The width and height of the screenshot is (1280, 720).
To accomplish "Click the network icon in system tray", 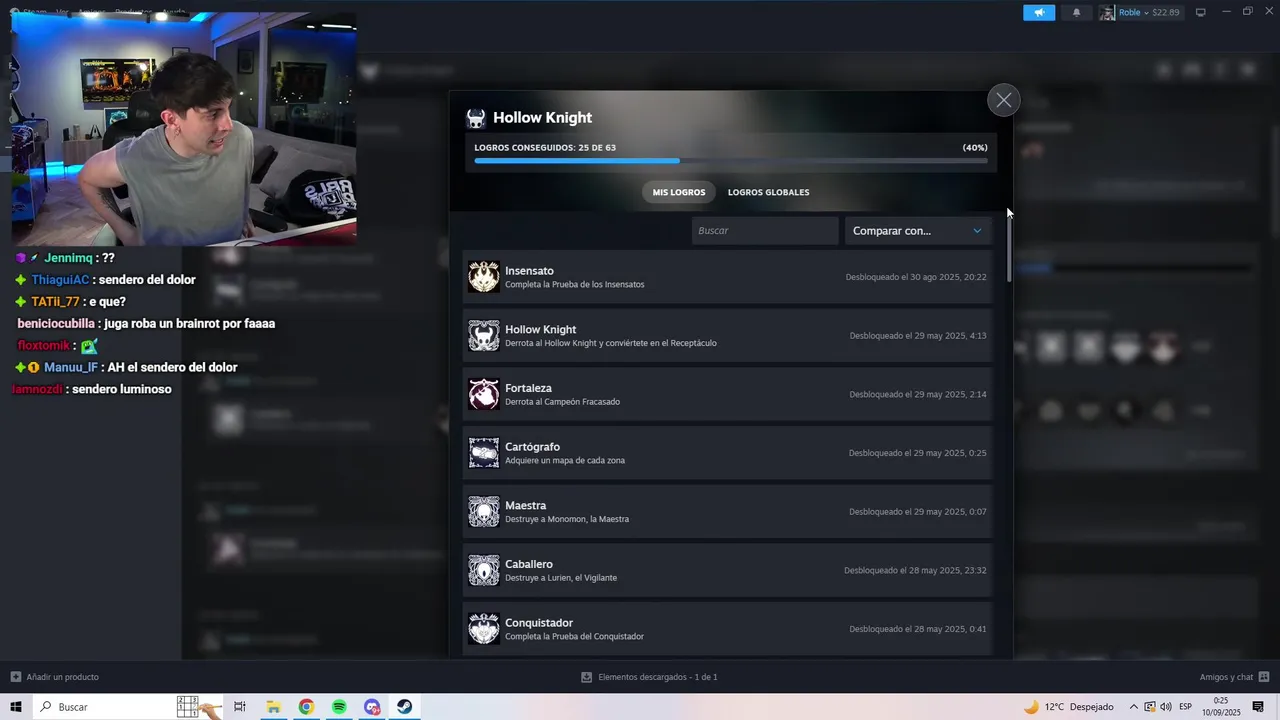I will pos(1149,707).
